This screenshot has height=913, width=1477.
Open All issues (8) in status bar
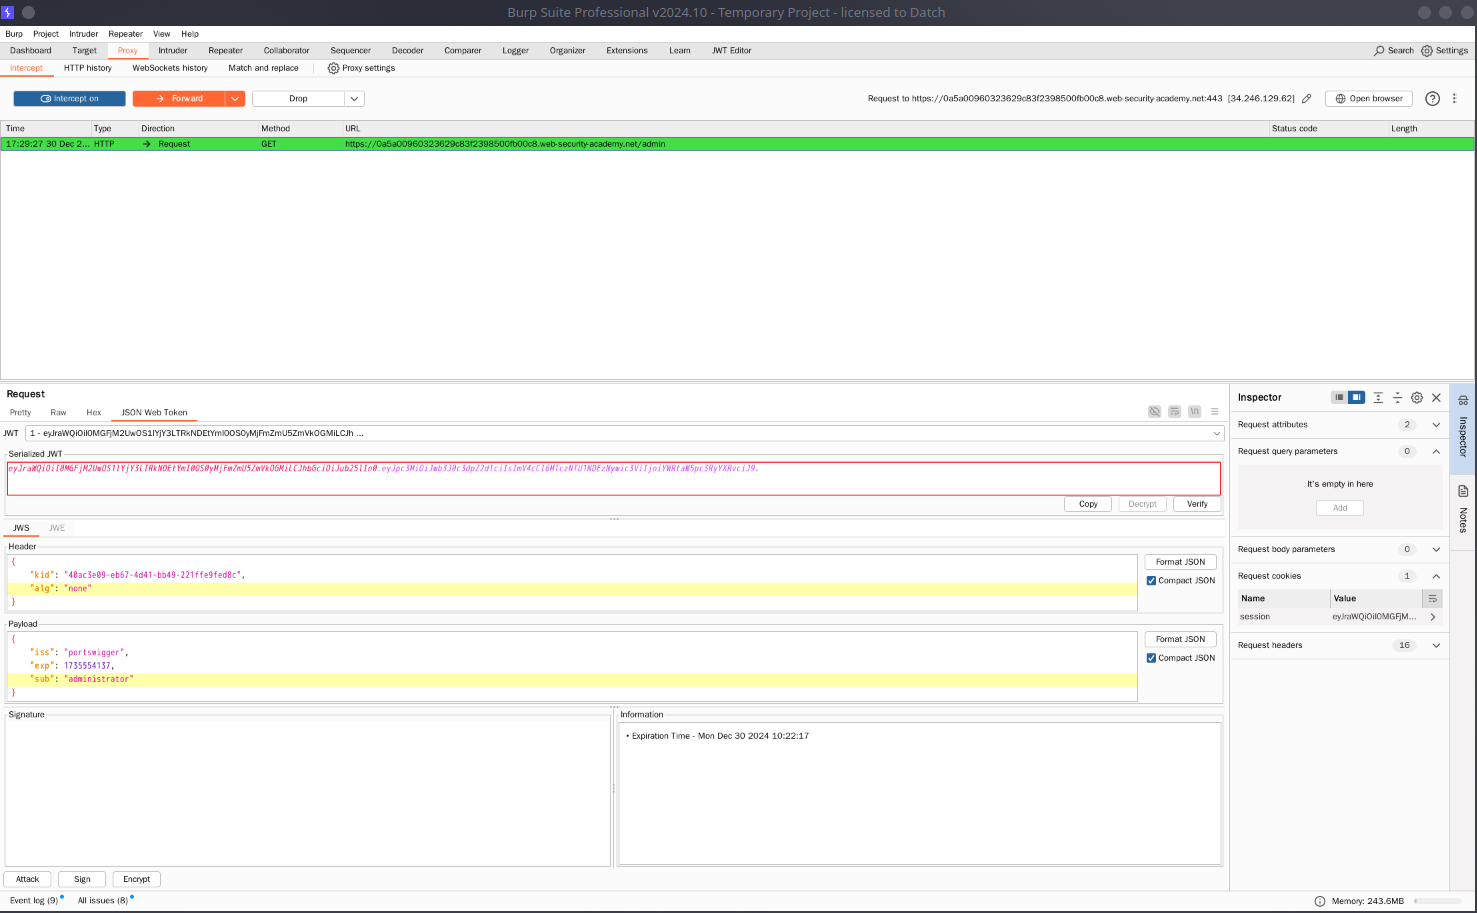[103, 901]
